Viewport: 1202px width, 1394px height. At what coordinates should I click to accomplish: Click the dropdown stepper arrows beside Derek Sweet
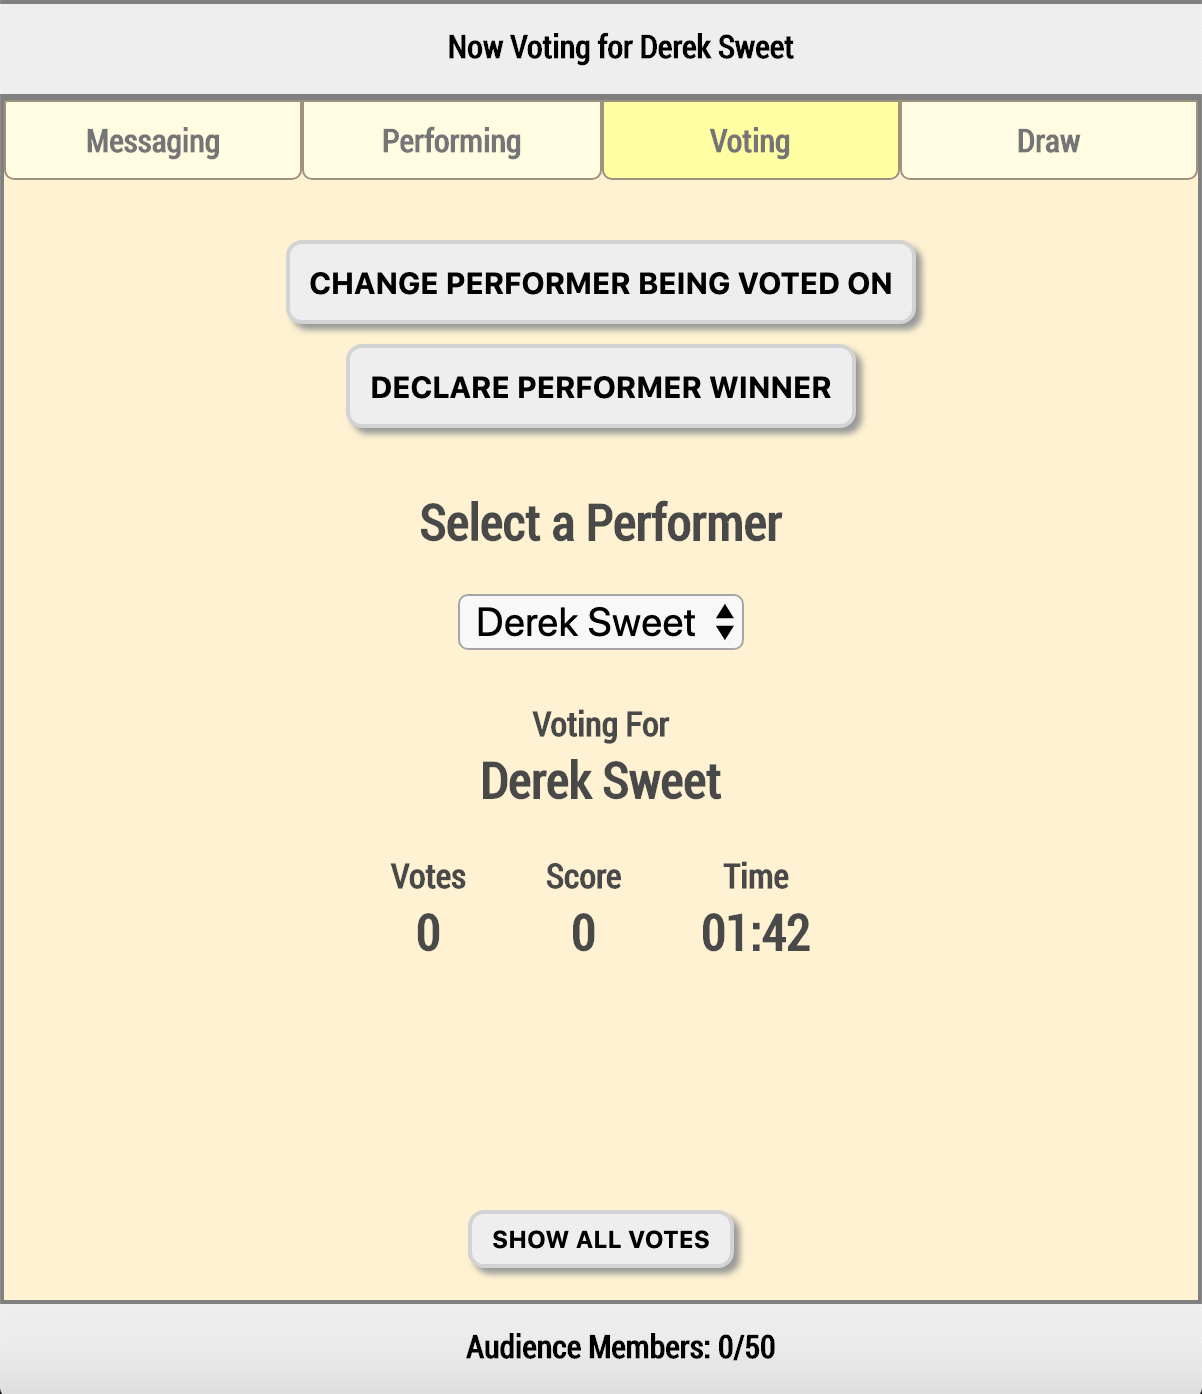tap(726, 621)
